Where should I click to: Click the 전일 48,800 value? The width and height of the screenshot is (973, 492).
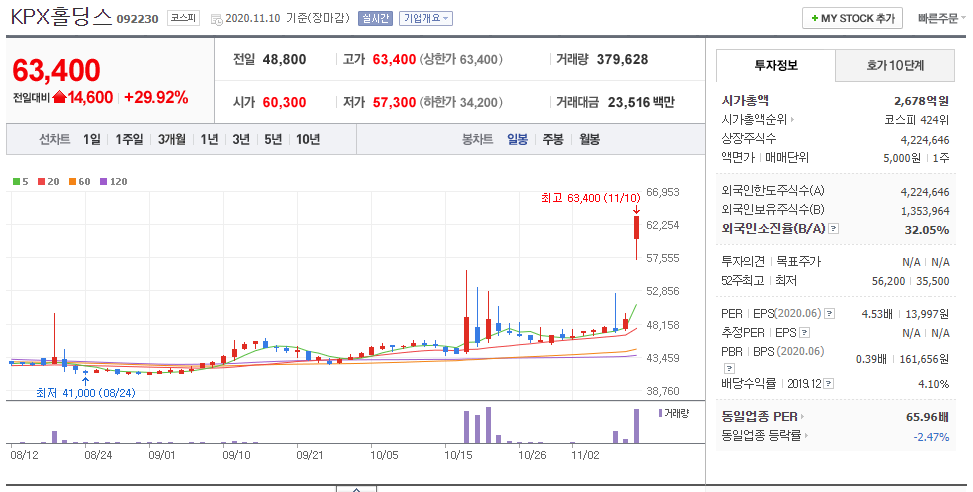click(284, 60)
